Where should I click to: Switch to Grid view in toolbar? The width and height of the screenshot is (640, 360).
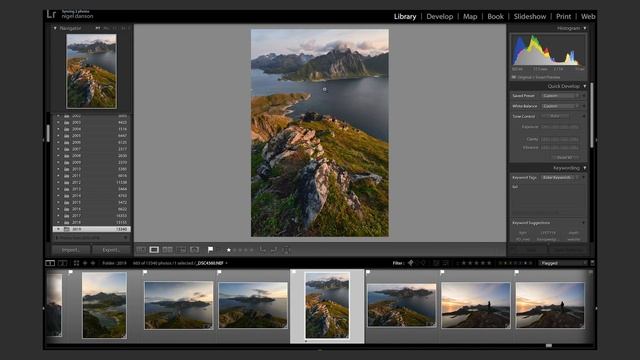pos(141,249)
